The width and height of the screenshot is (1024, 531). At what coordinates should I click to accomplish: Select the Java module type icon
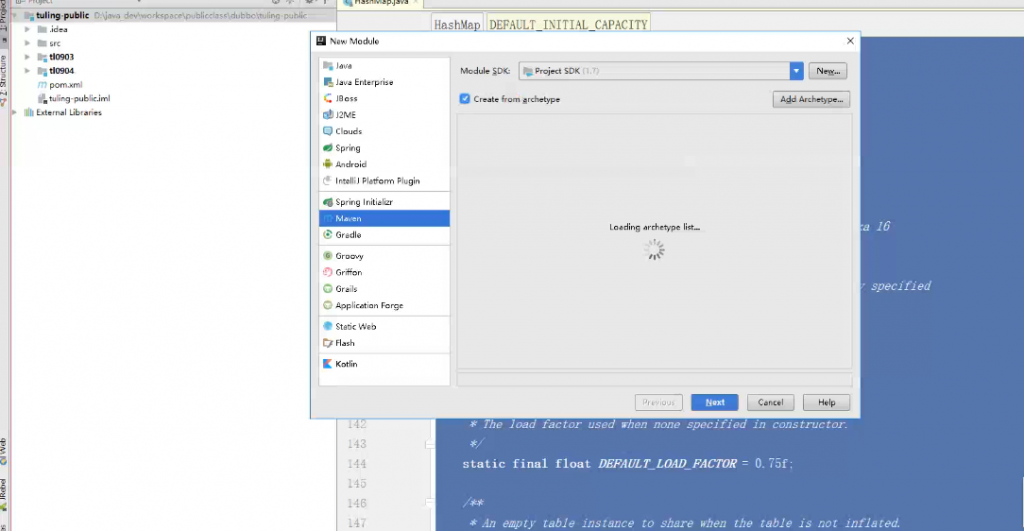click(328, 66)
